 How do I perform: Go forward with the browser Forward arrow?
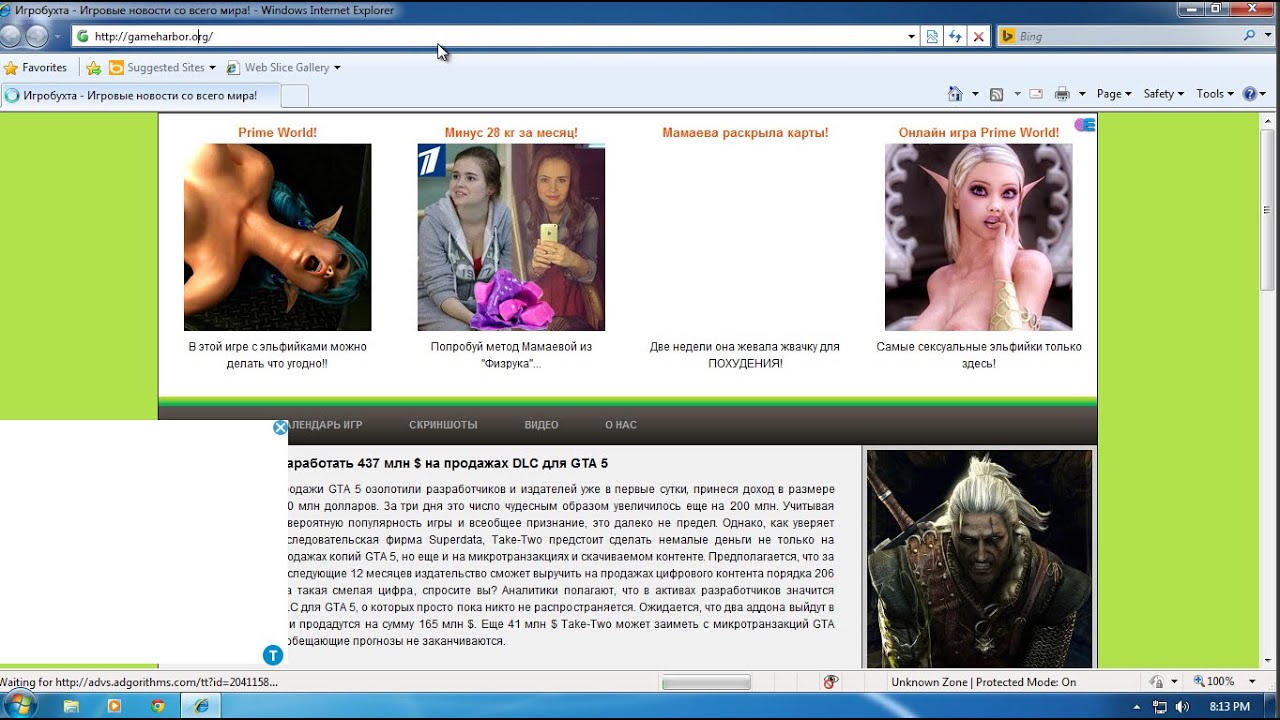click(37, 36)
